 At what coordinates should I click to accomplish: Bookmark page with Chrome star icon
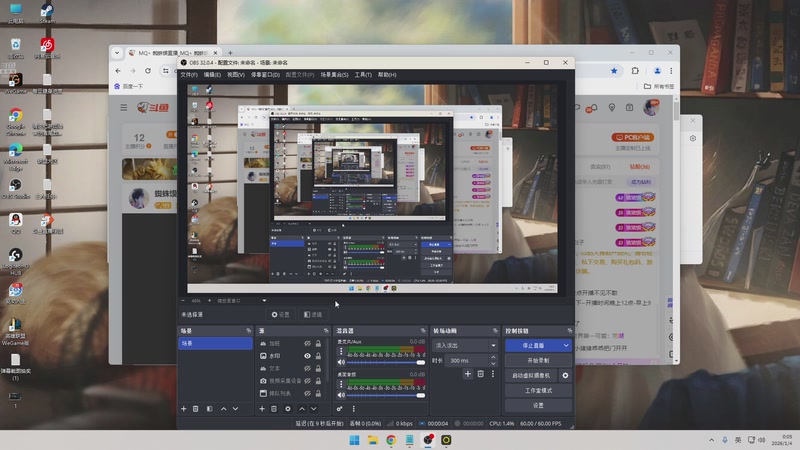614,71
